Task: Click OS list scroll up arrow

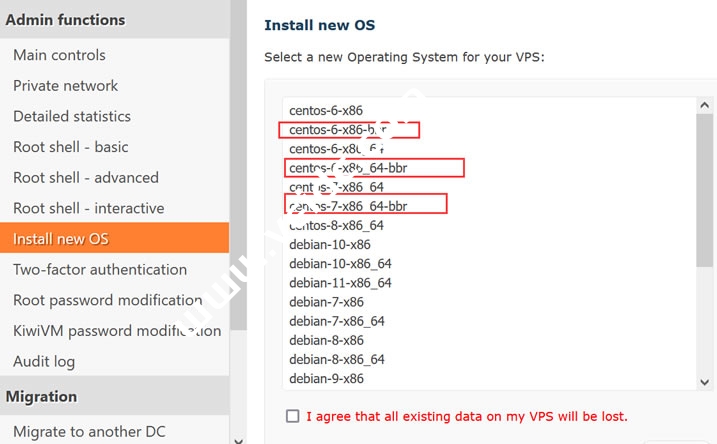Action: tap(706, 105)
